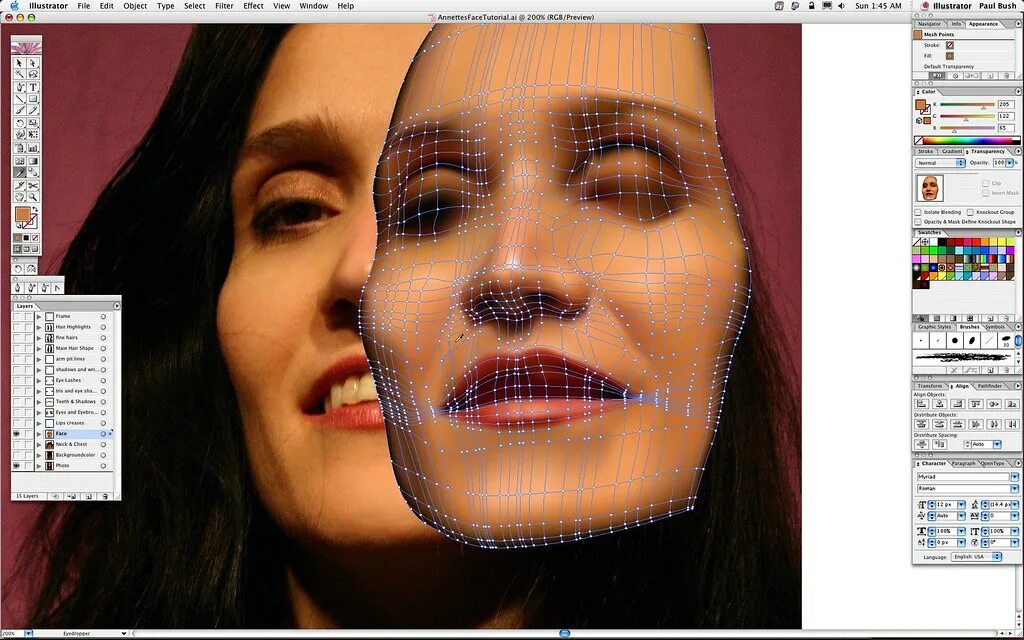
Task: Select the Zoom magnifier tool
Action: click(x=33, y=197)
